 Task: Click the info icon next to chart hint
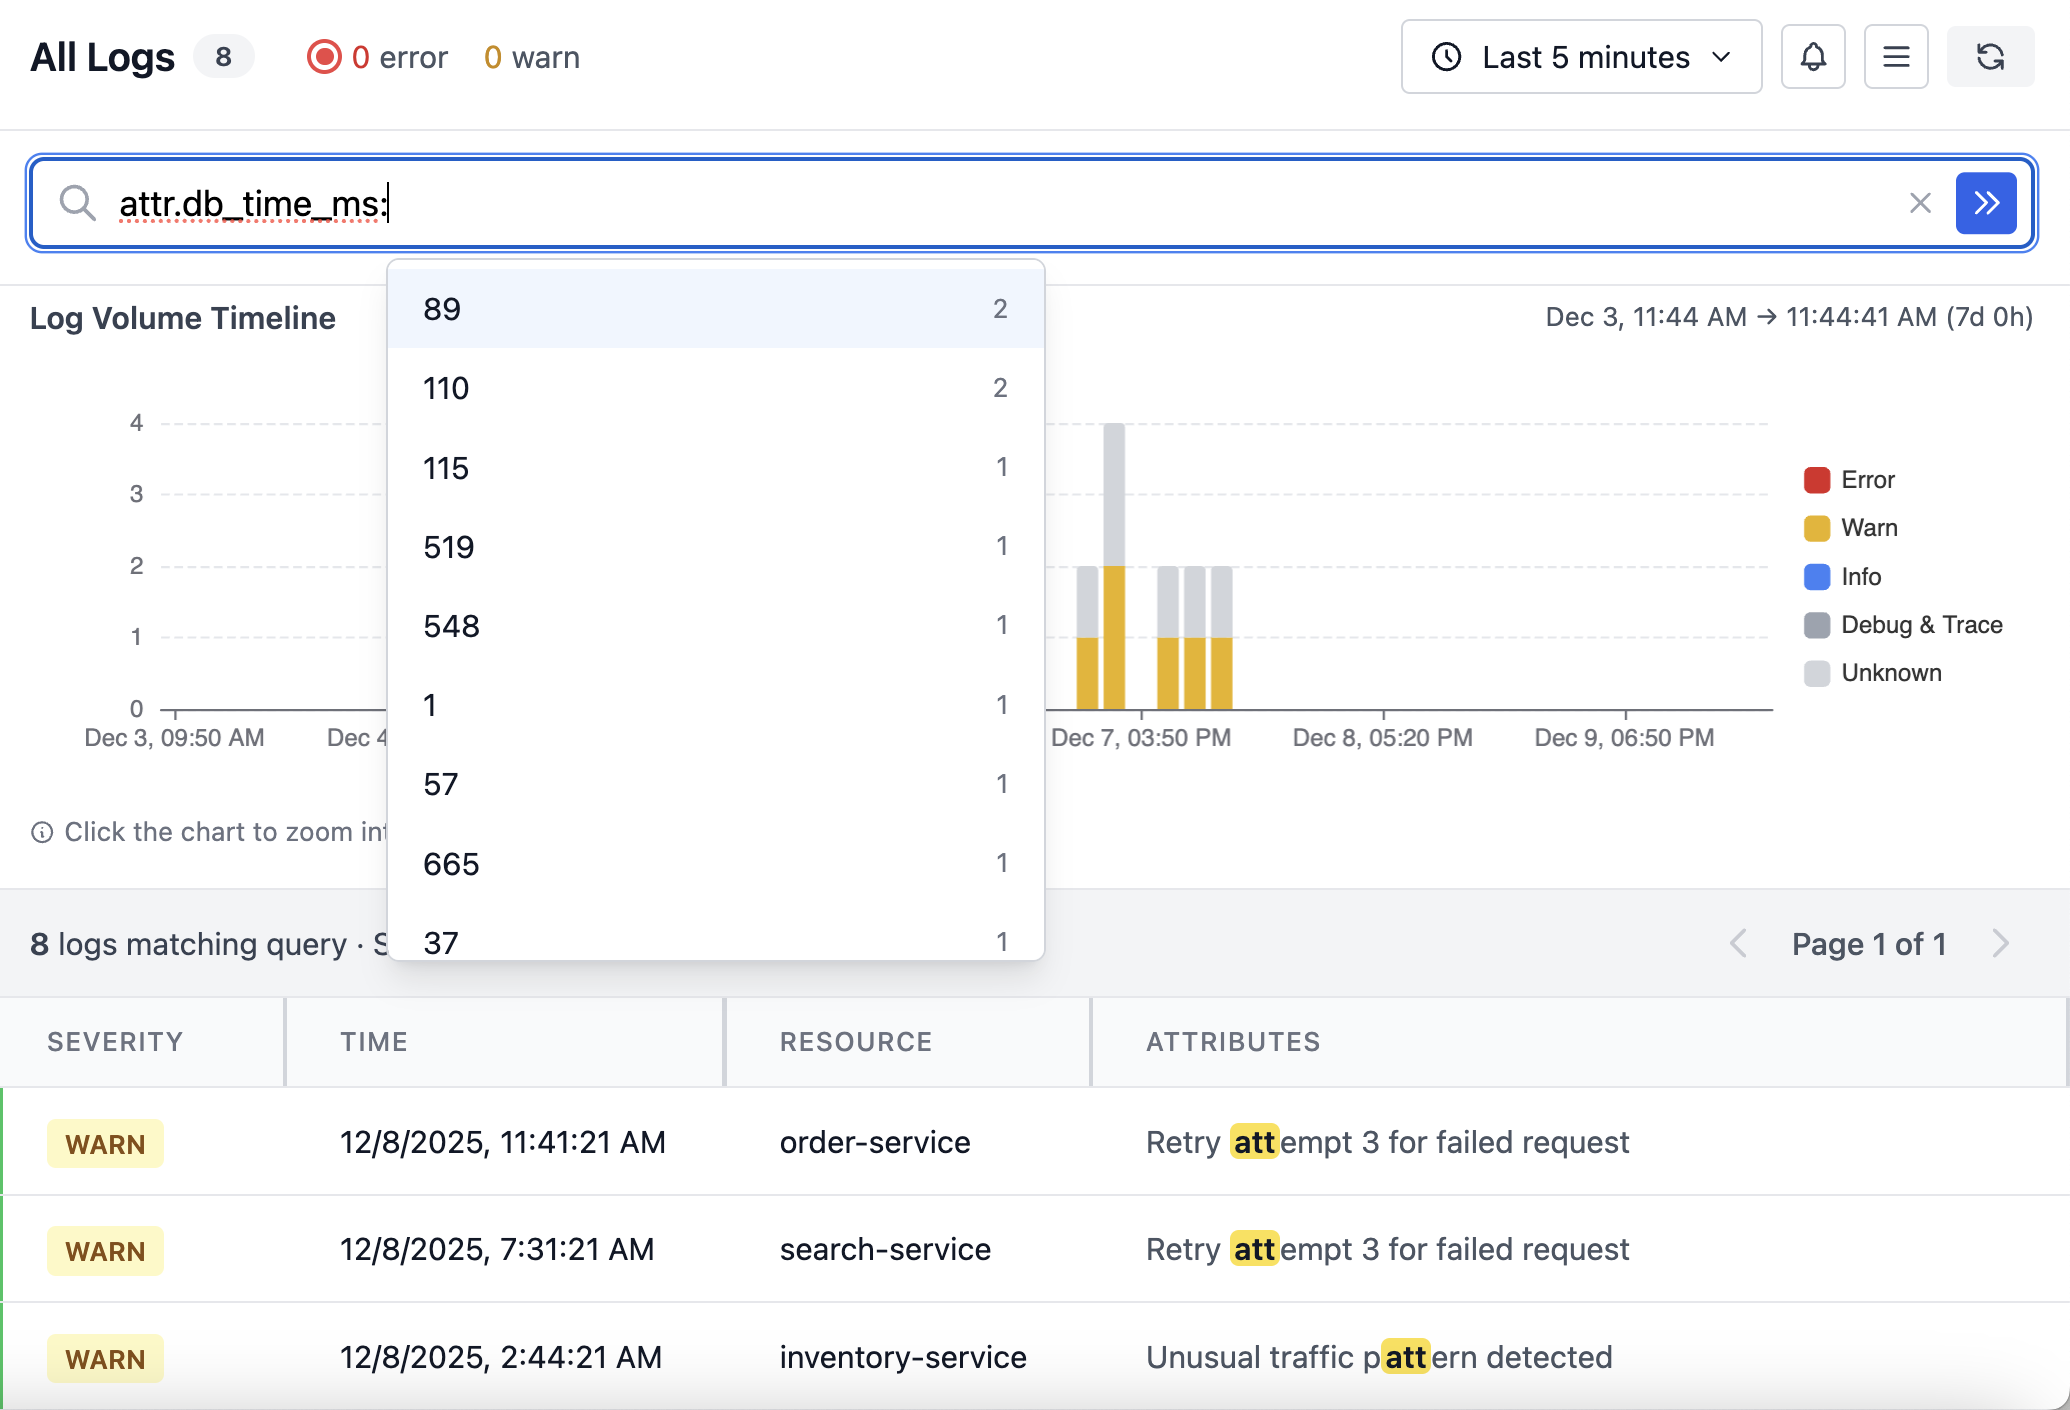point(42,831)
